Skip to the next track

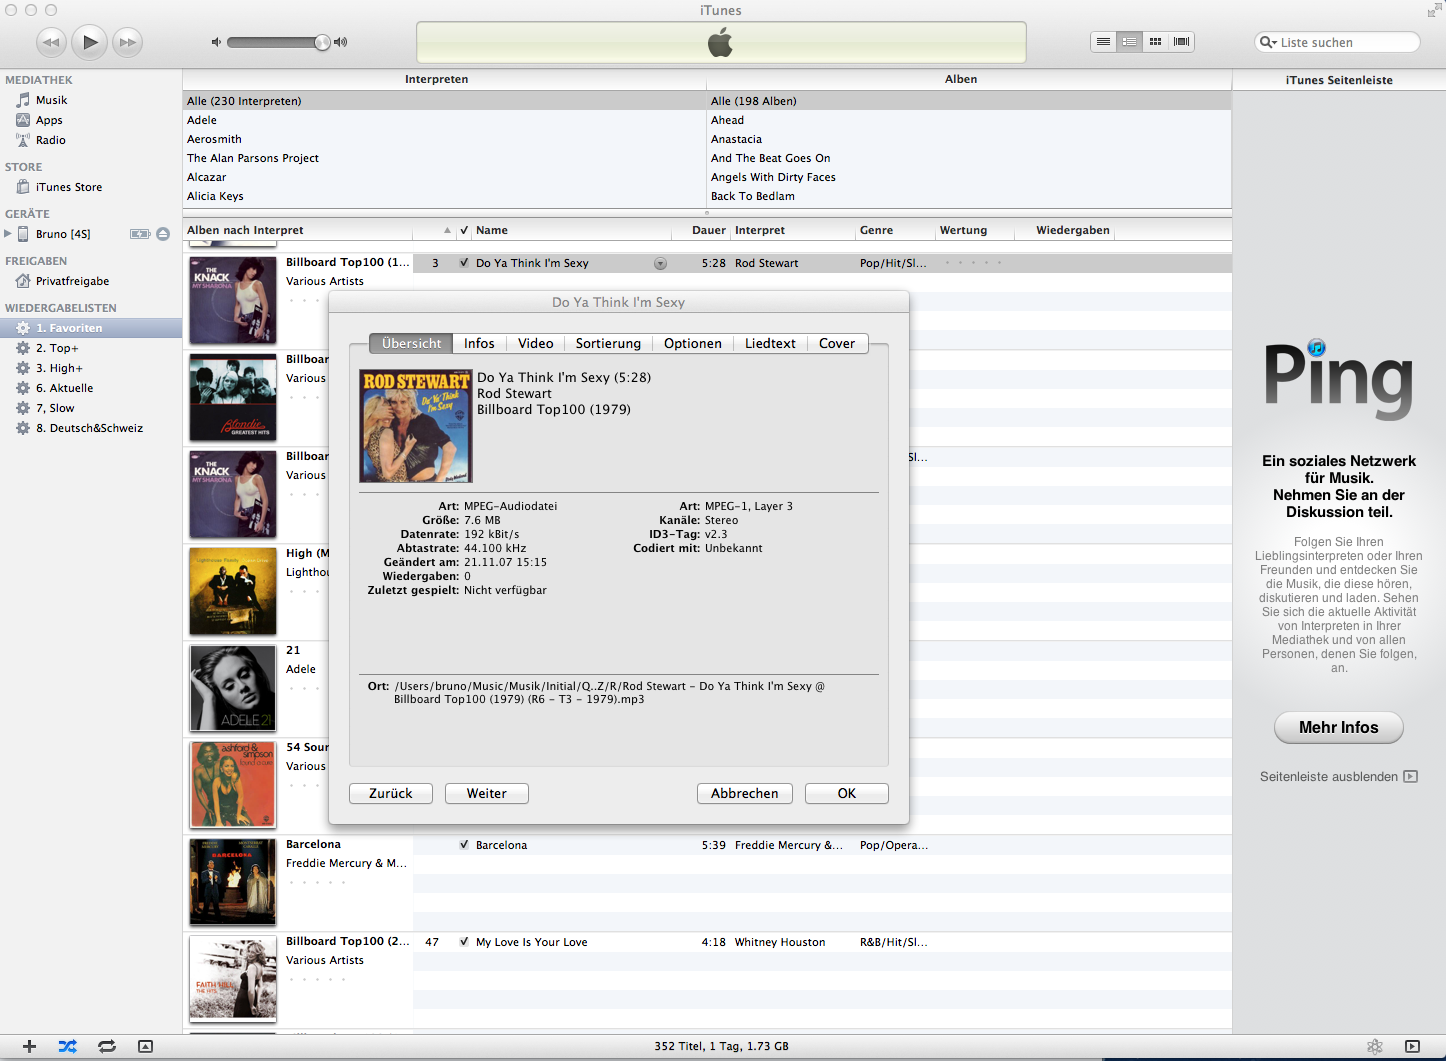127,42
